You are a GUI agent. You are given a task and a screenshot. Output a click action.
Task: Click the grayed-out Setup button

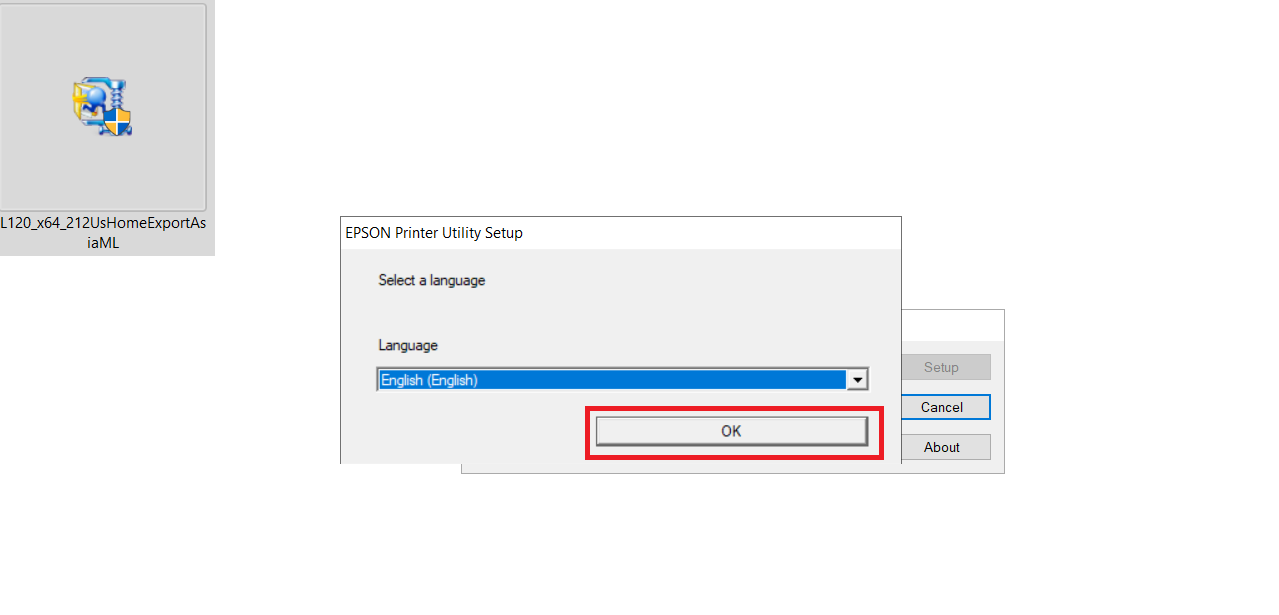tap(941, 367)
